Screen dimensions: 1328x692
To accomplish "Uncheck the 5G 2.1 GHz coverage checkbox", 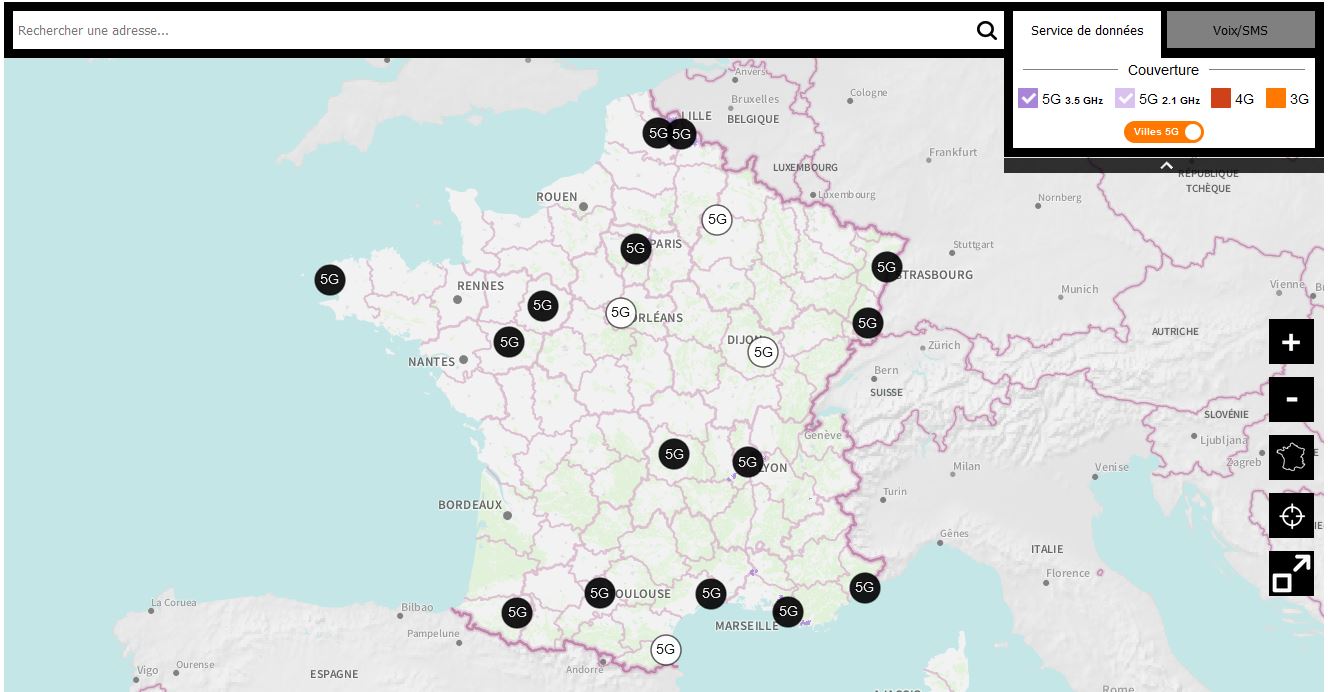I will coord(1125,99).
